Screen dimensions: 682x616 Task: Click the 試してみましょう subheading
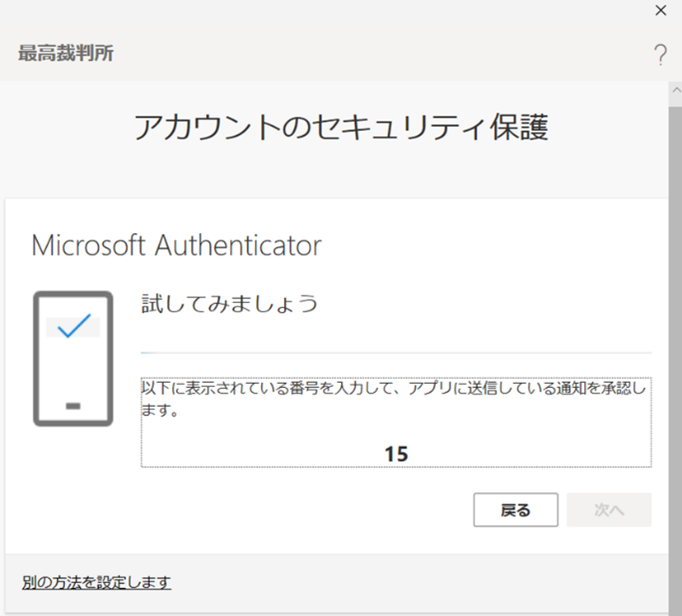click(x=230, y=303)
